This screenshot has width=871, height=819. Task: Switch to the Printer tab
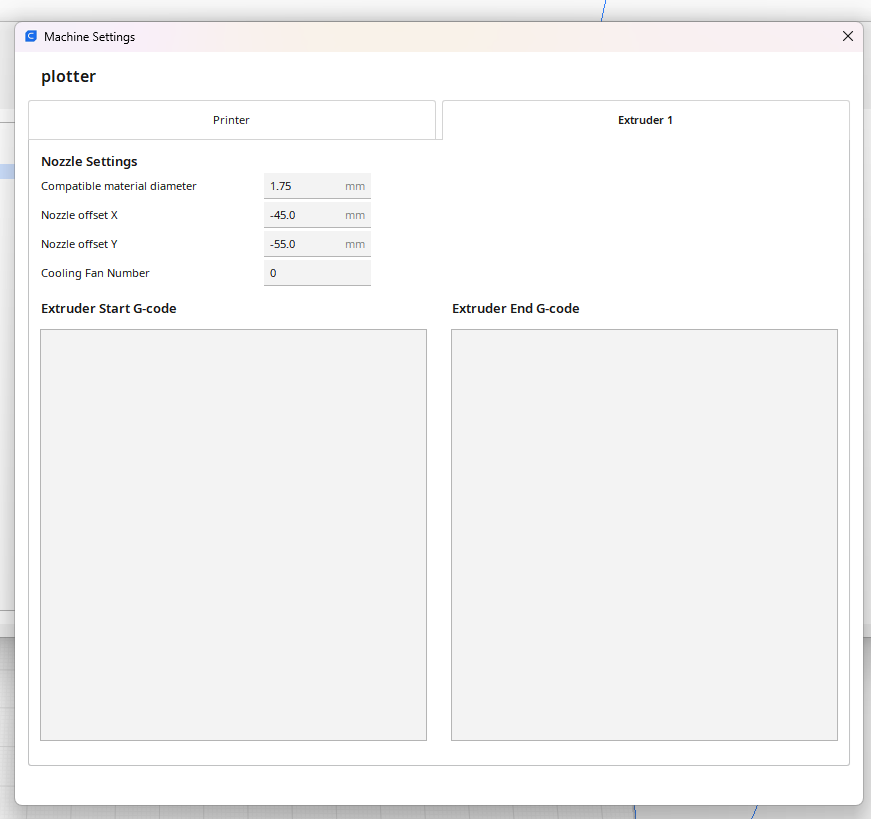coord(231,120)
